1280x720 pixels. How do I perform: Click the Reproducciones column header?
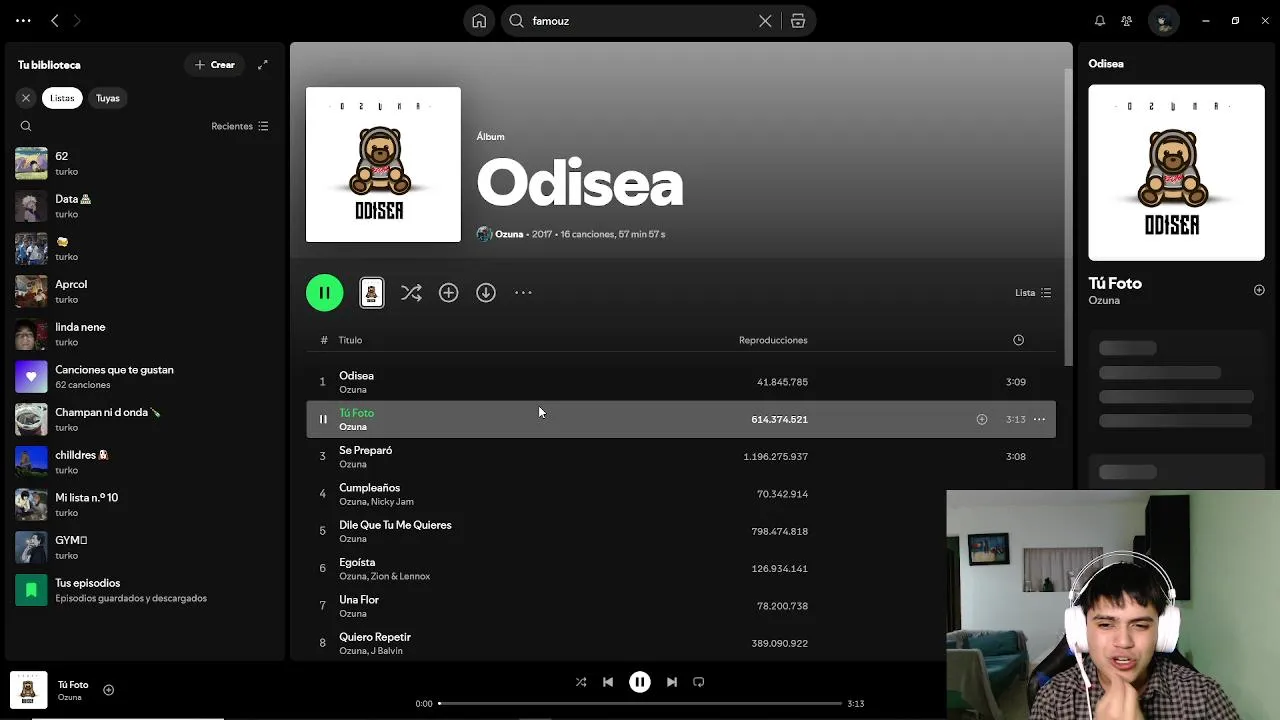point(773,340)
